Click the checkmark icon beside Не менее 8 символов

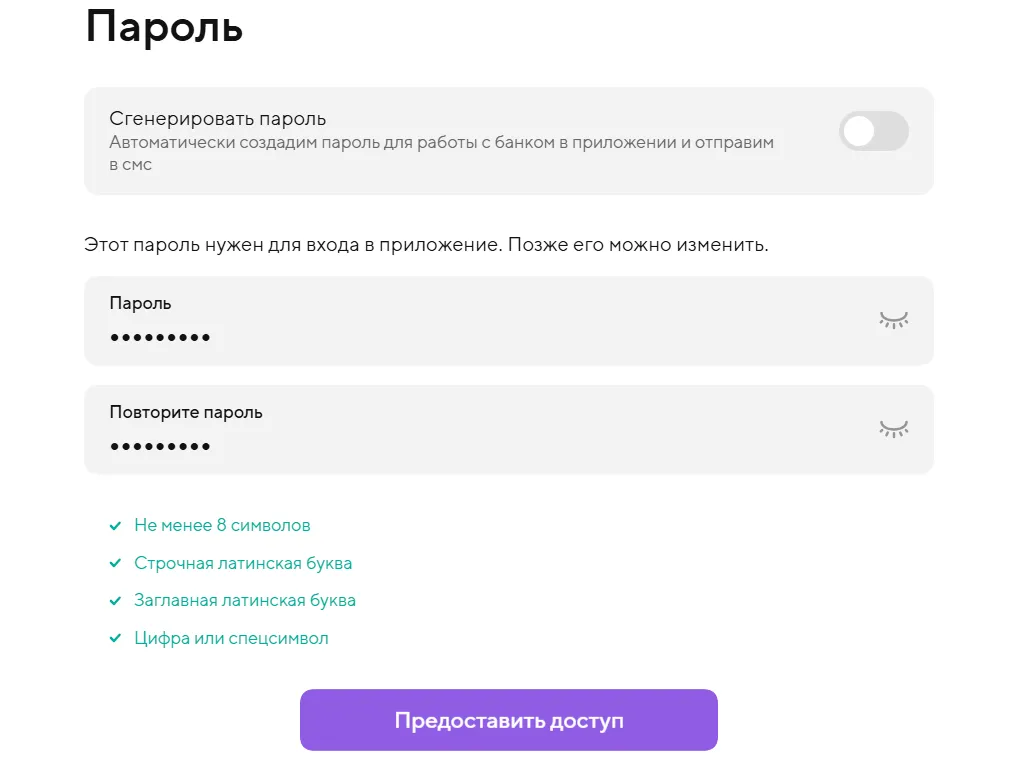pos(115,526)
